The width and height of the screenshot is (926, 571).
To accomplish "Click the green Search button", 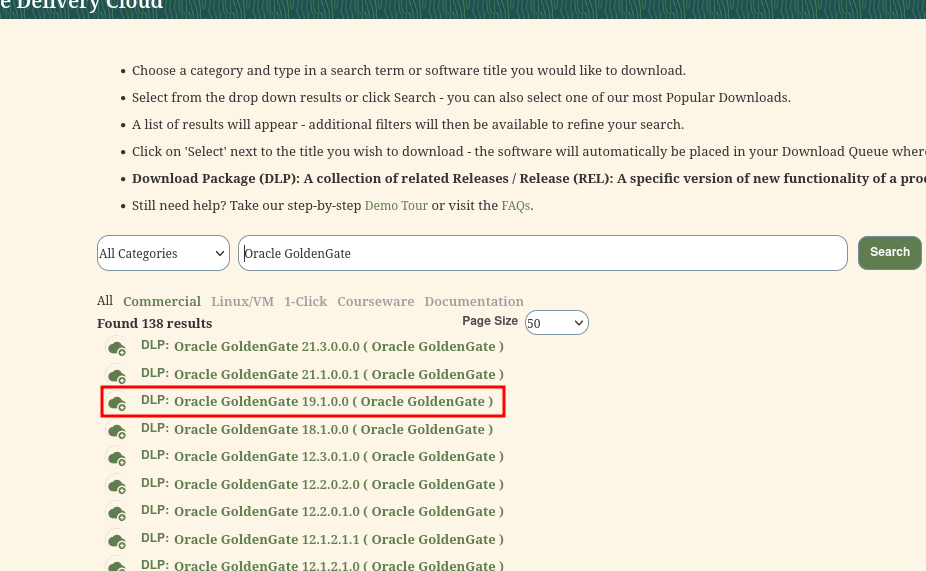I will [x=889, y=253].
